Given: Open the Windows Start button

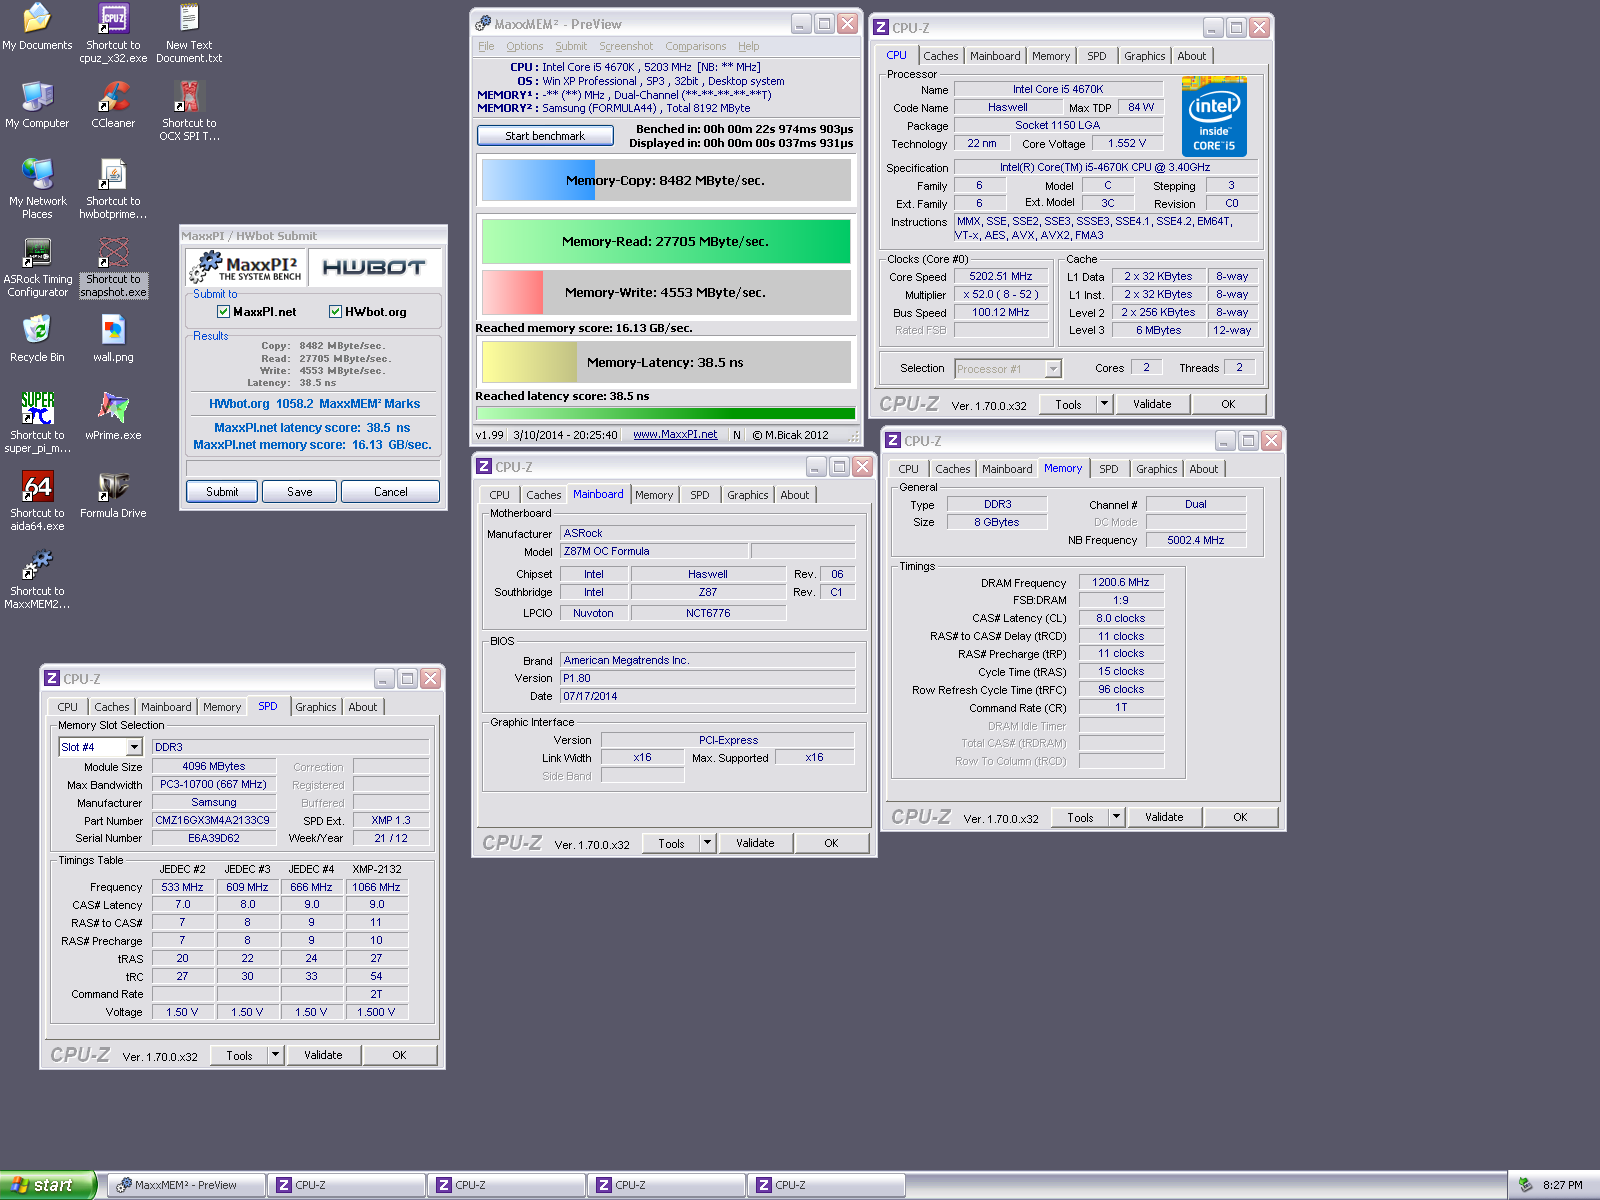Looking at the screenshot, I should [x=47, y=1185].
